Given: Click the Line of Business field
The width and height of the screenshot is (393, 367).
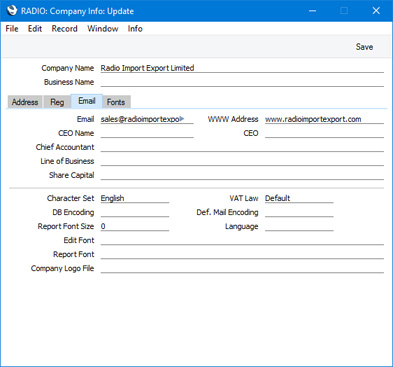Looking at the screenshot, I should [x=242, y=161].
